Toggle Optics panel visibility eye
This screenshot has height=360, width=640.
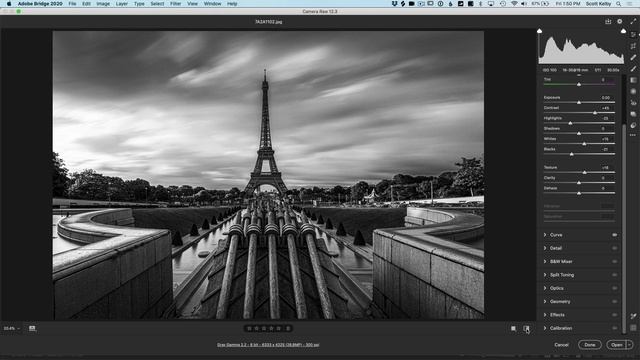pos(614,288)
